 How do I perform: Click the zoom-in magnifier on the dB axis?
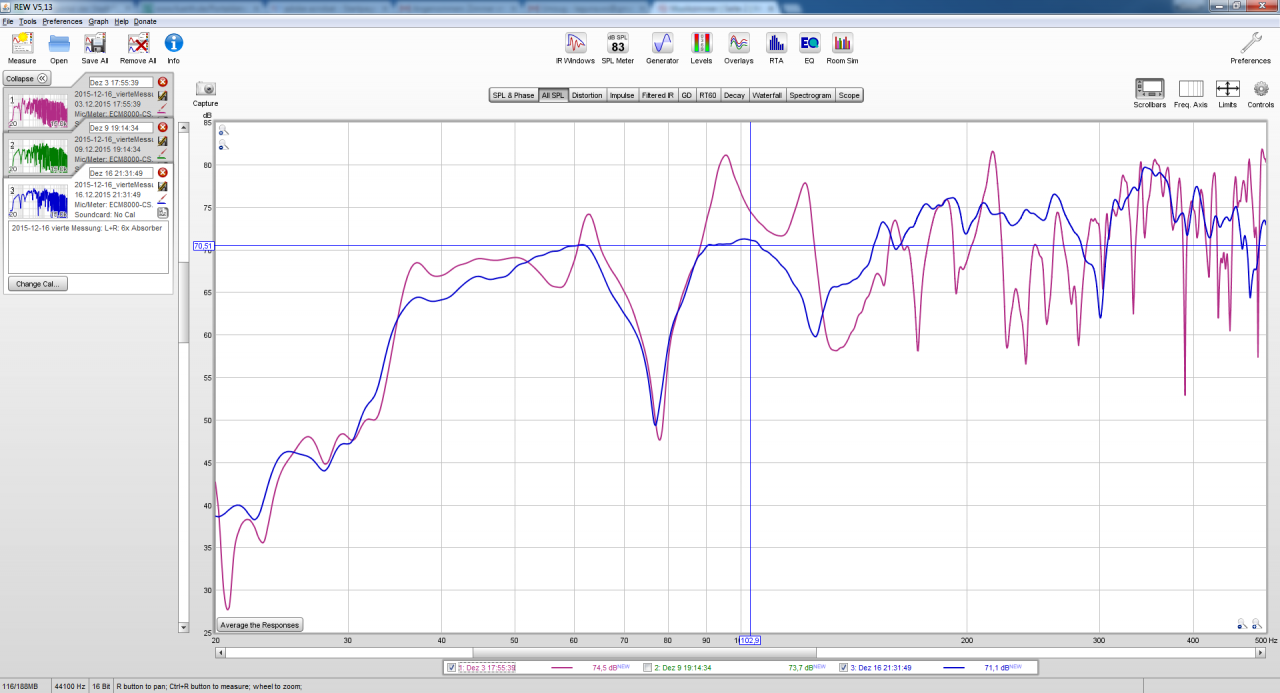click(x=224, y=130)
